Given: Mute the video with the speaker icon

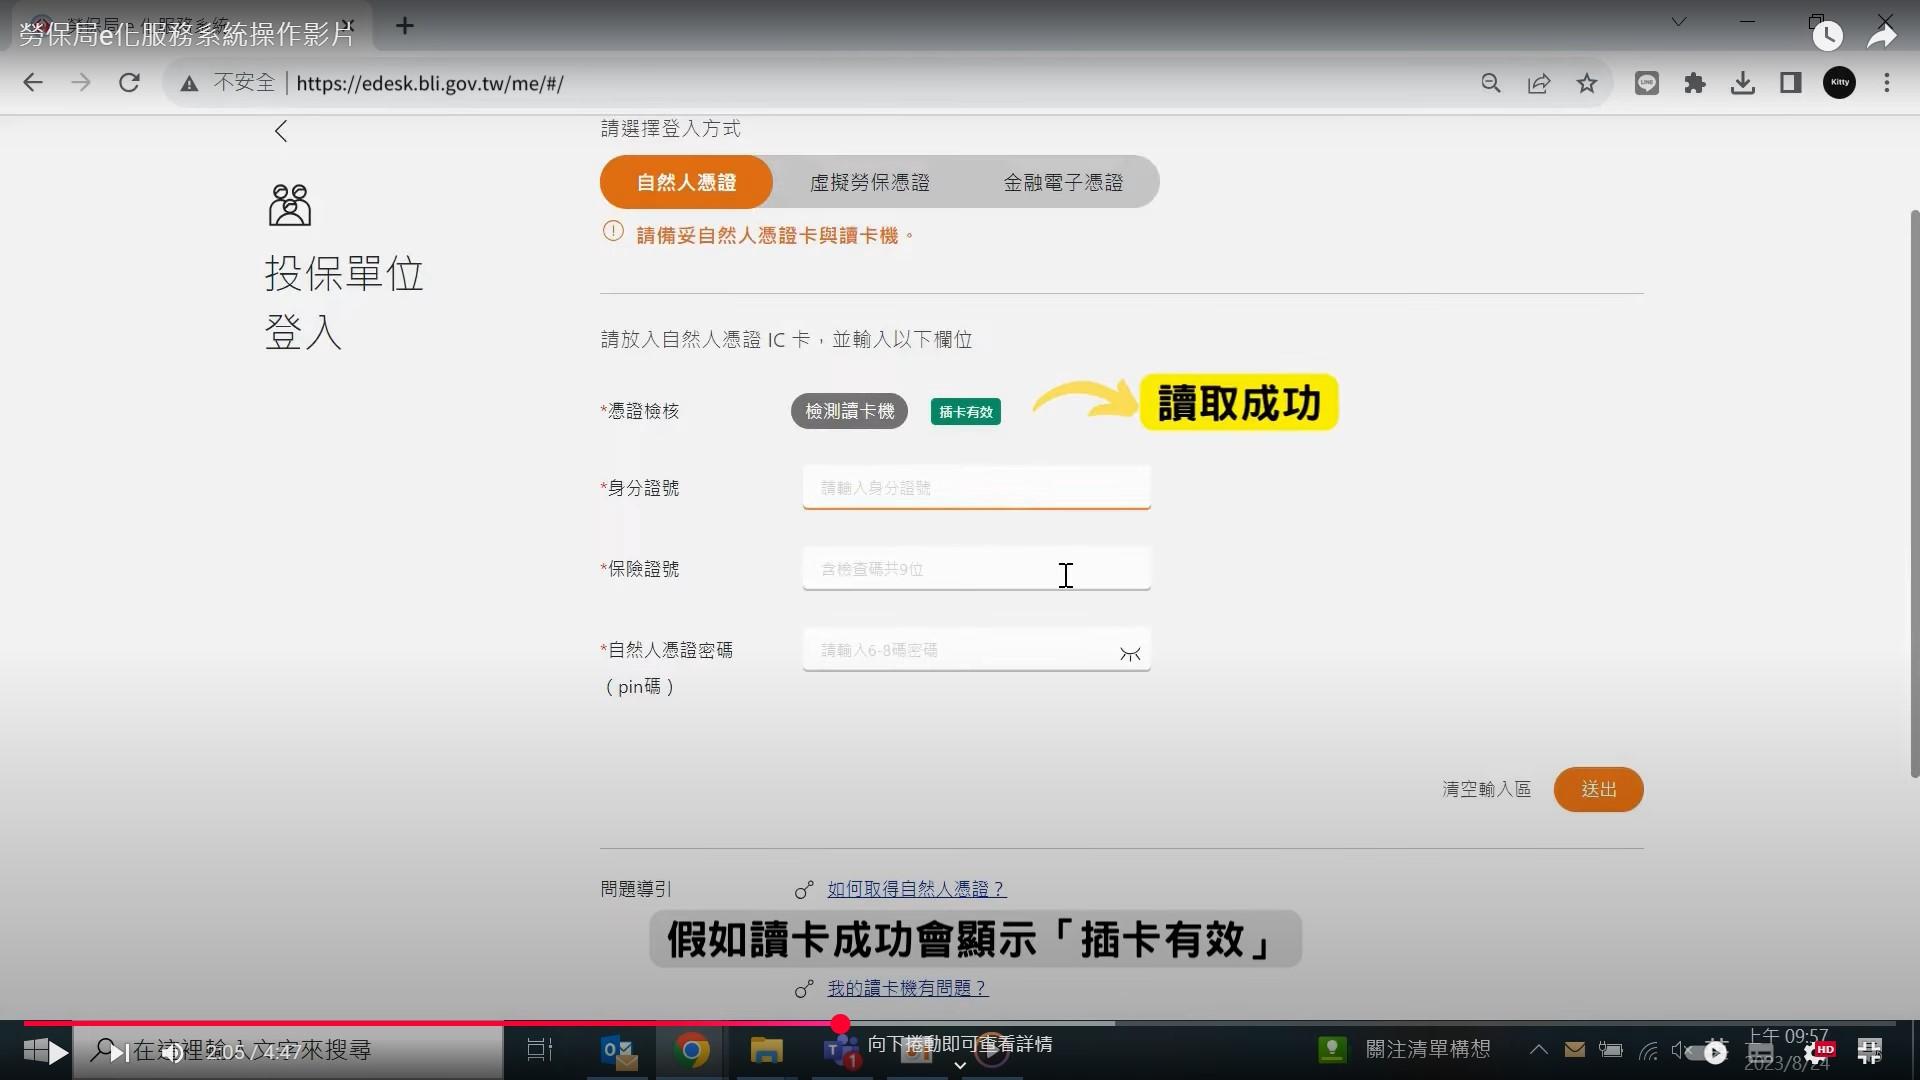Looking at the screenshot, I should click(x=172, y=1053).
